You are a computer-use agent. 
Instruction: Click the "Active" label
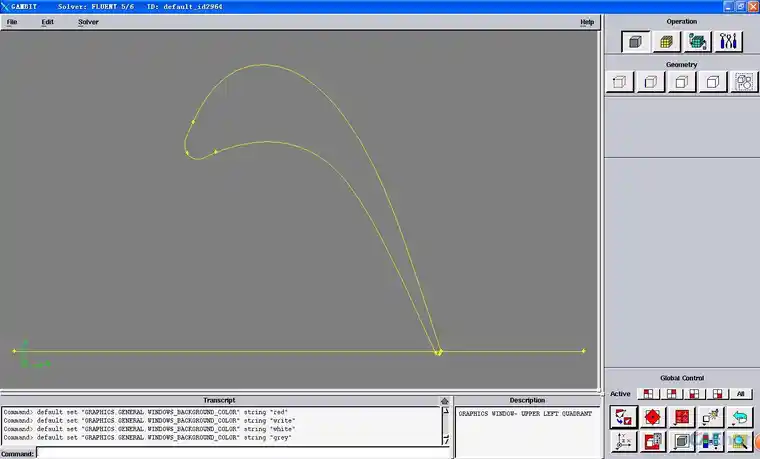click(x=620, y=394)
